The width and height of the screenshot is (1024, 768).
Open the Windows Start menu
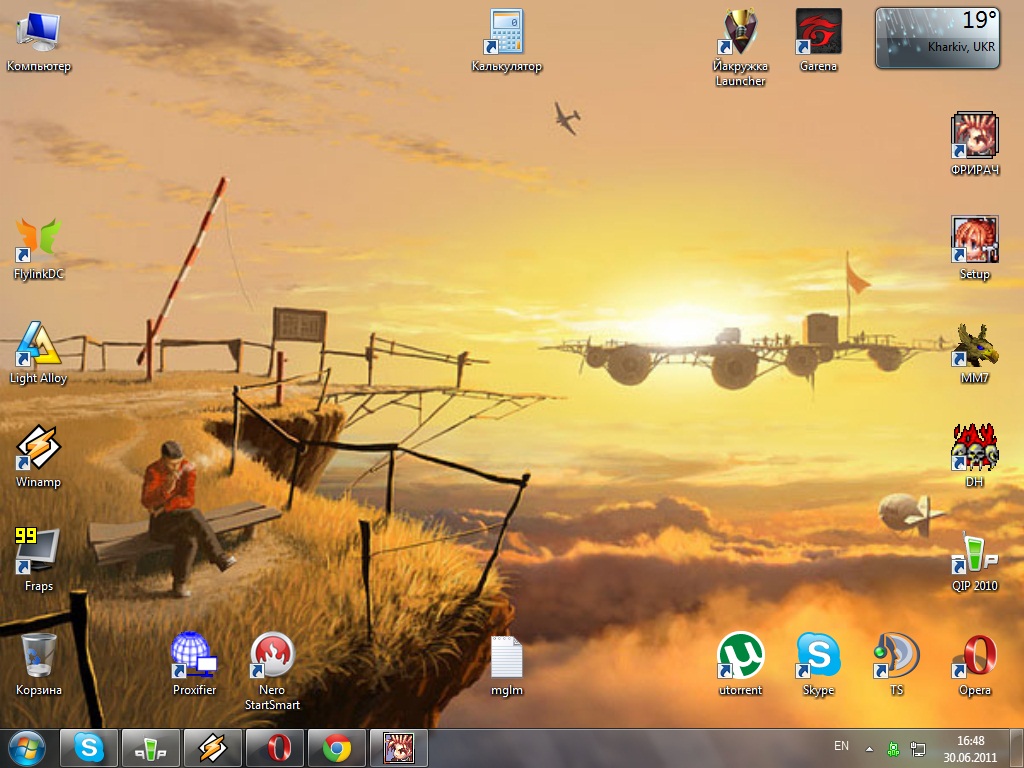pos(27,748)
